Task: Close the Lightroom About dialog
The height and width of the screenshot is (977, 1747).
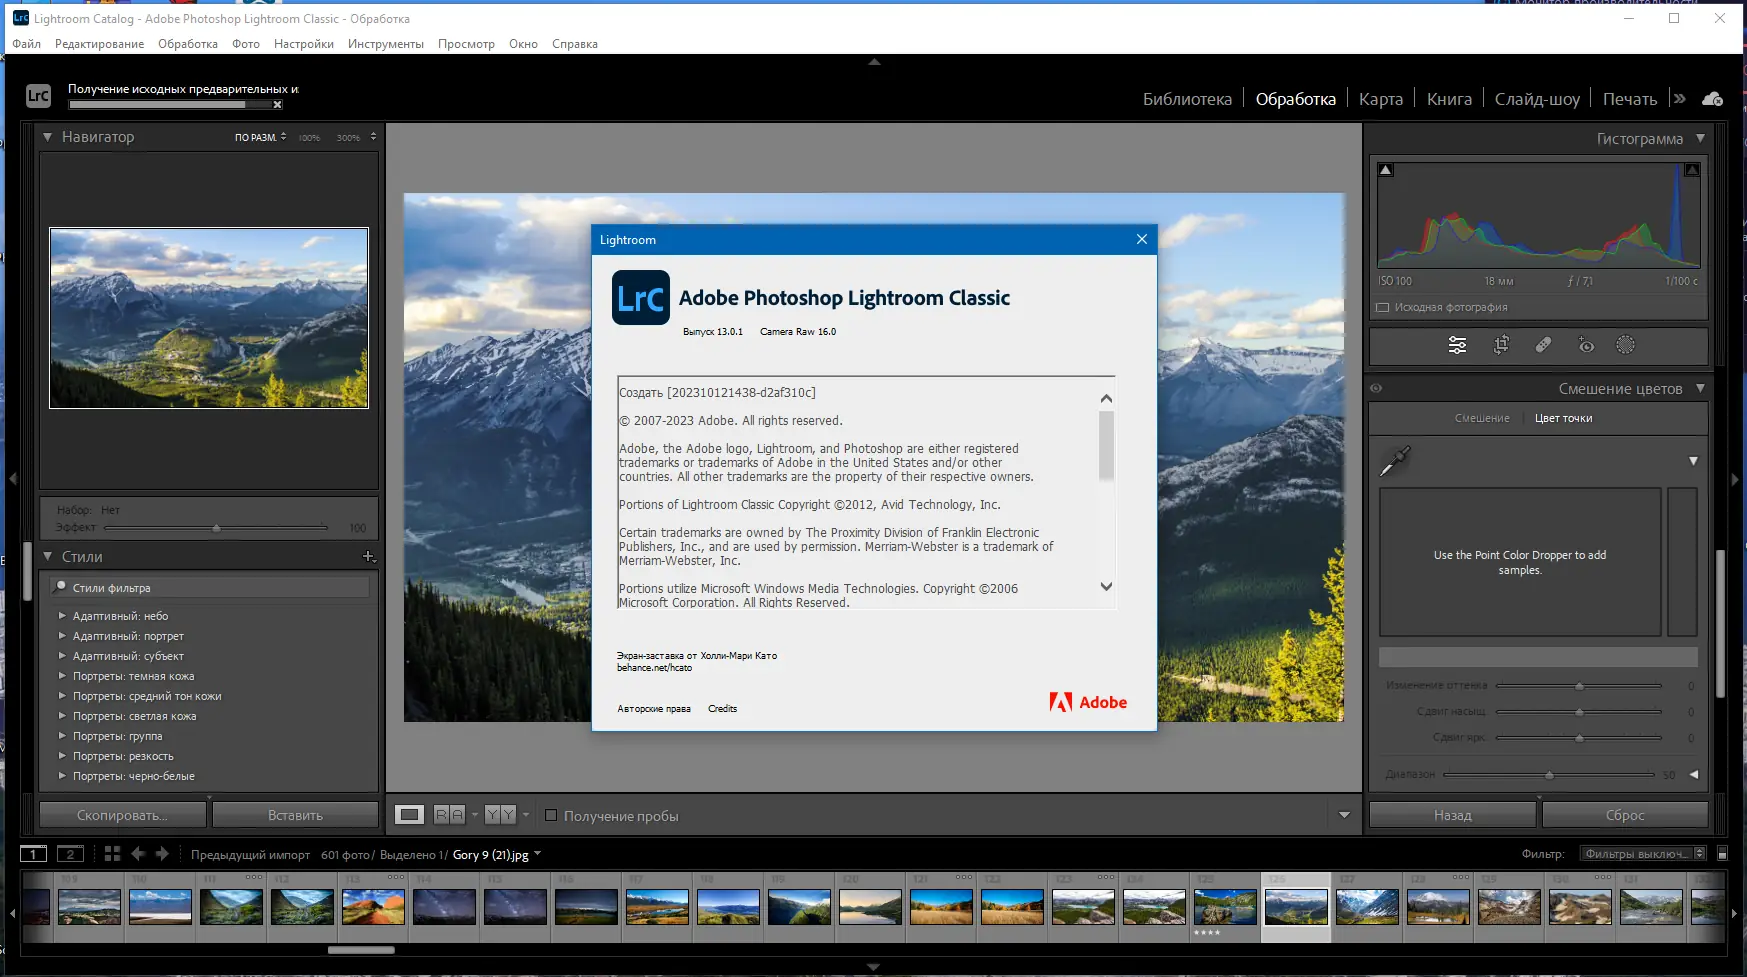Action: [1142, 239]
